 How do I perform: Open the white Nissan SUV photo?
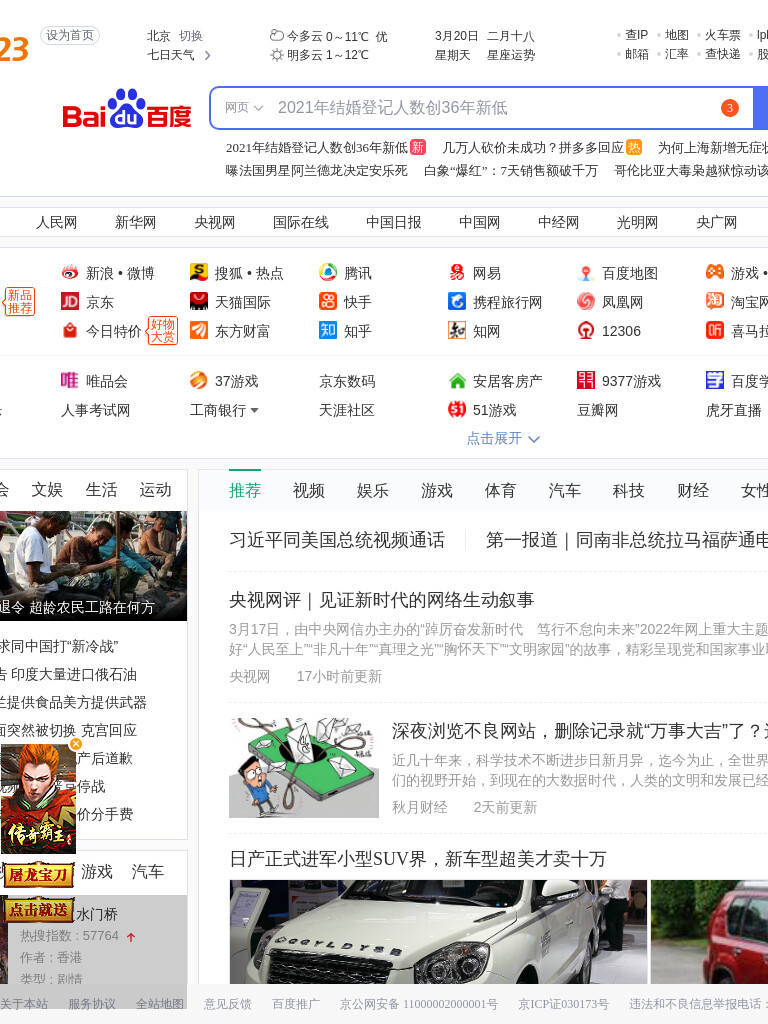tap(438, 932)
